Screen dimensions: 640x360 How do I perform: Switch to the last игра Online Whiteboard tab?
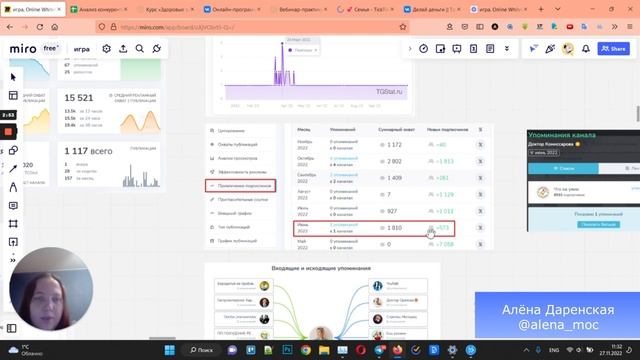pyautogui.click(x=499, y=9)
